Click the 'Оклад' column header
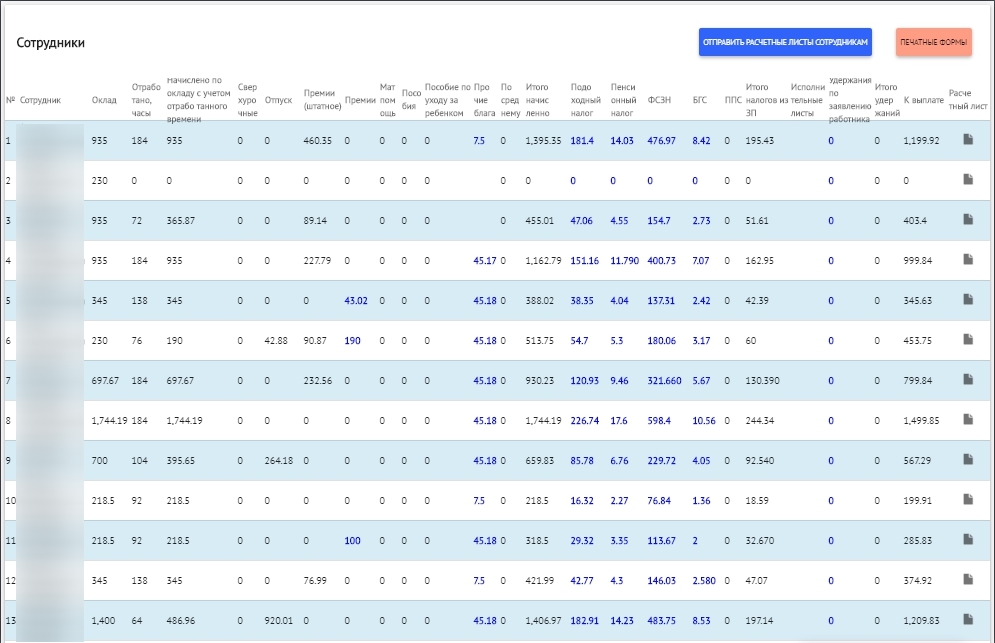Viewport: 995px width, 643px height. [x=103, y=100]
